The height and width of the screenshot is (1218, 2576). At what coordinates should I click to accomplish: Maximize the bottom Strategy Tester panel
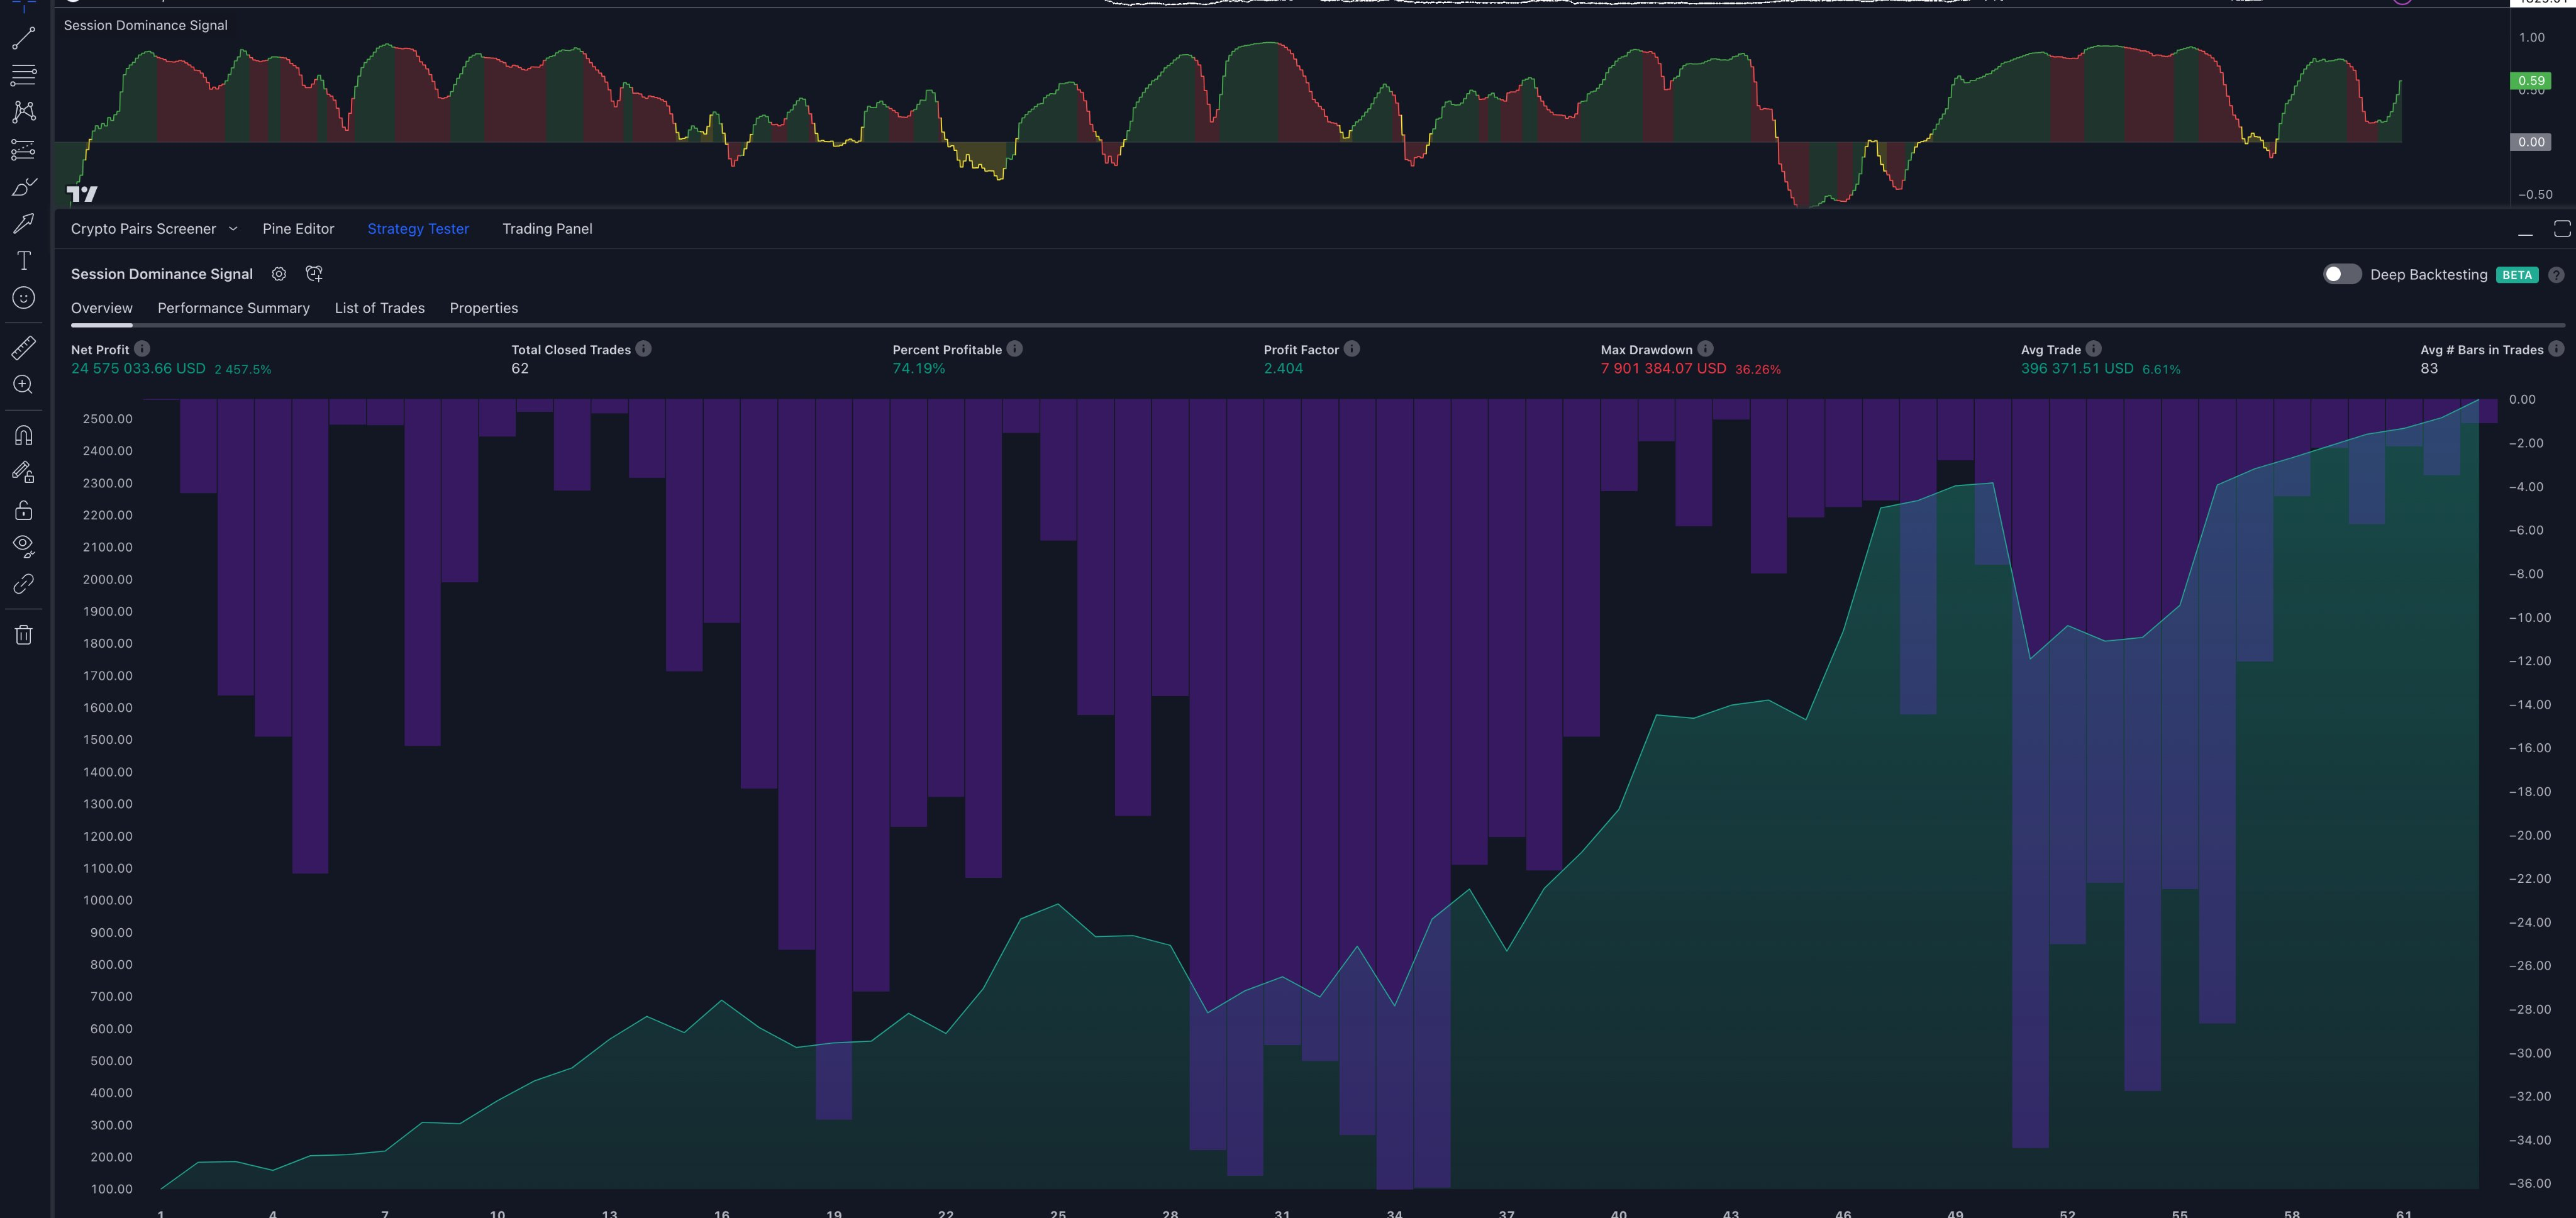tap(2562, 229)
